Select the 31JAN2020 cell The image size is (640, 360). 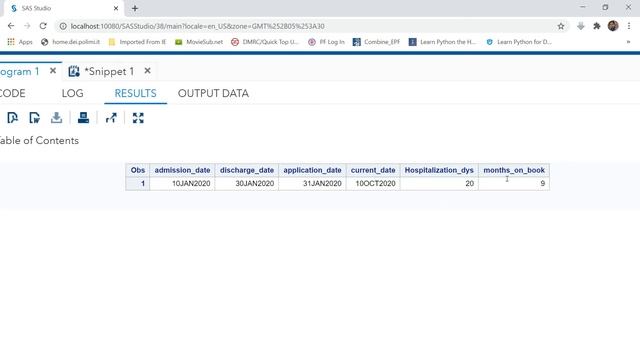(x=312, y=184)
